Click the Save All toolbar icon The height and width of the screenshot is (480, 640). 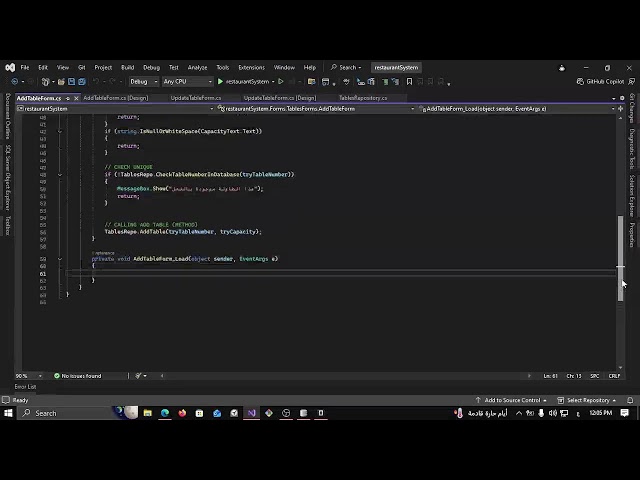coord(82,82)
